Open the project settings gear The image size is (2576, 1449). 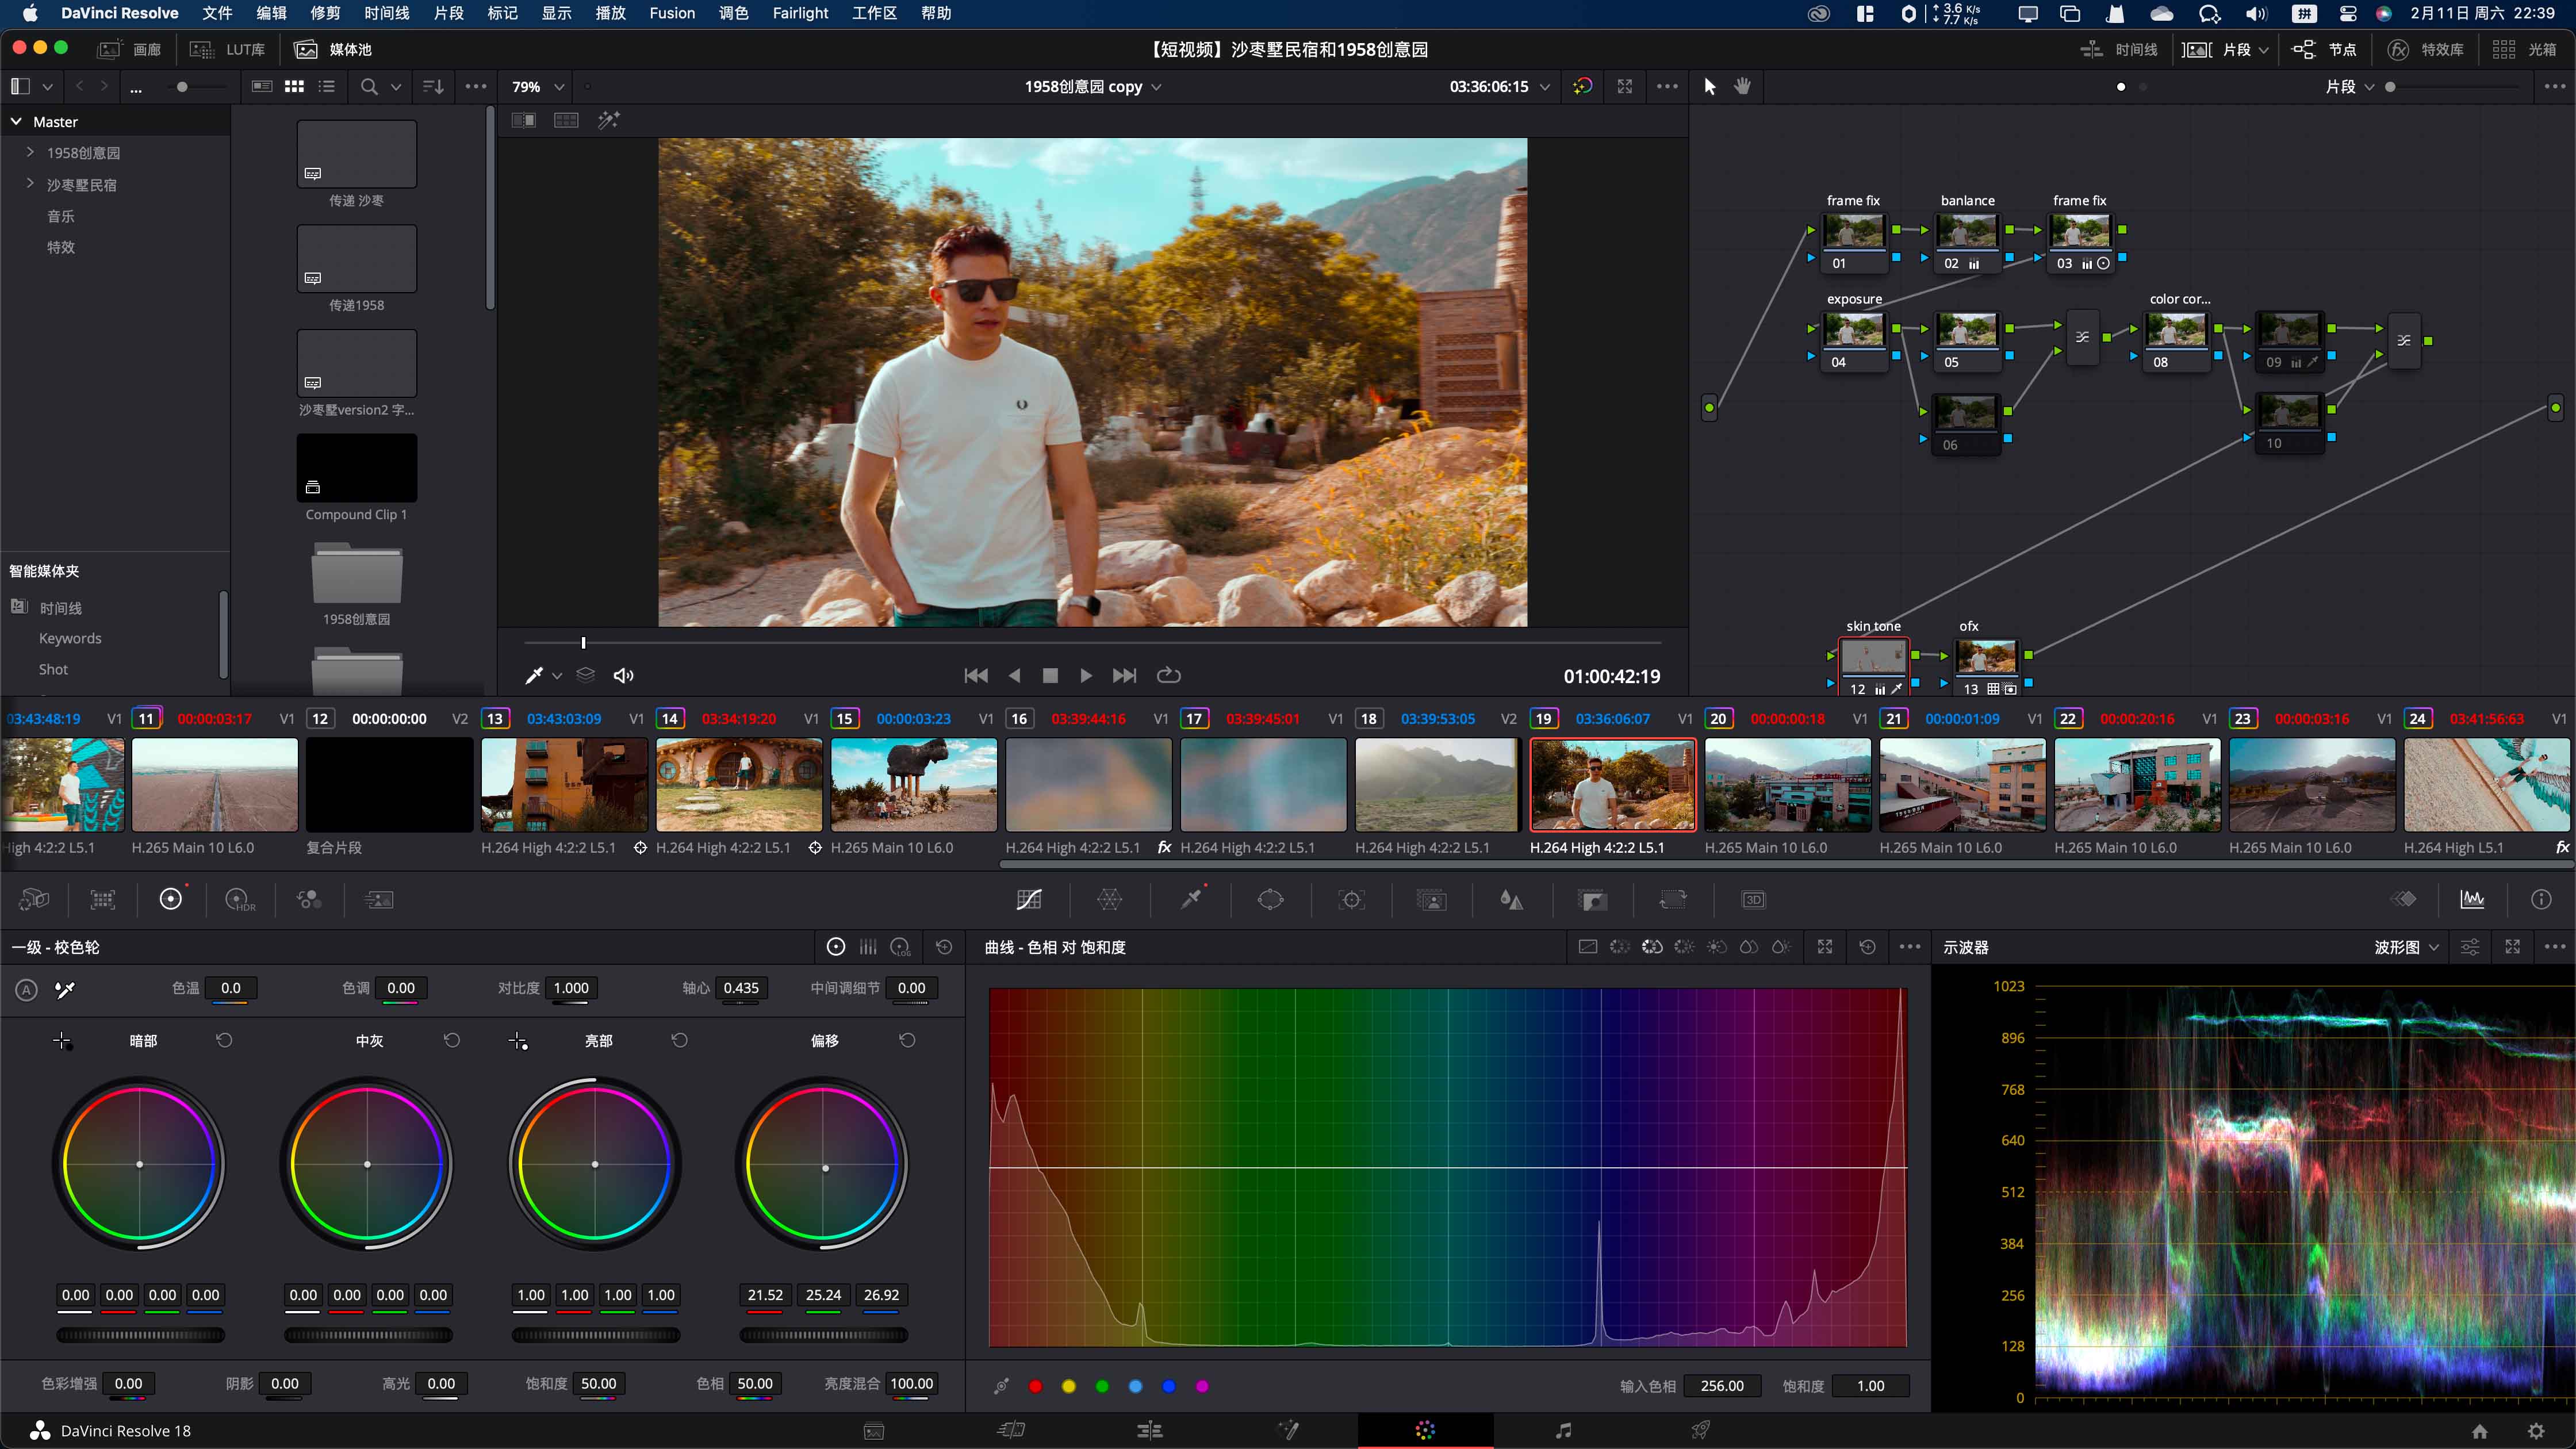2536,1431
